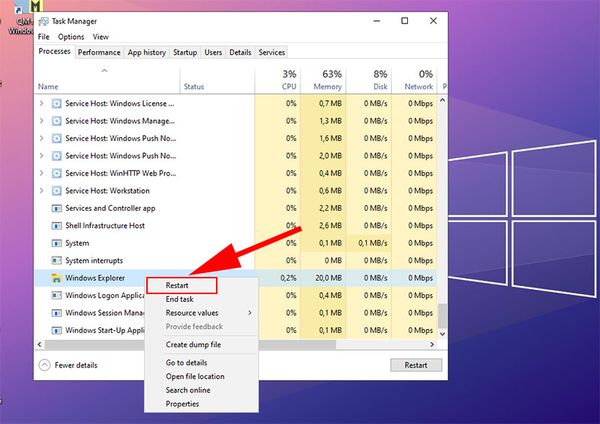Expand Service Host: Windows License group

[41, 103]
